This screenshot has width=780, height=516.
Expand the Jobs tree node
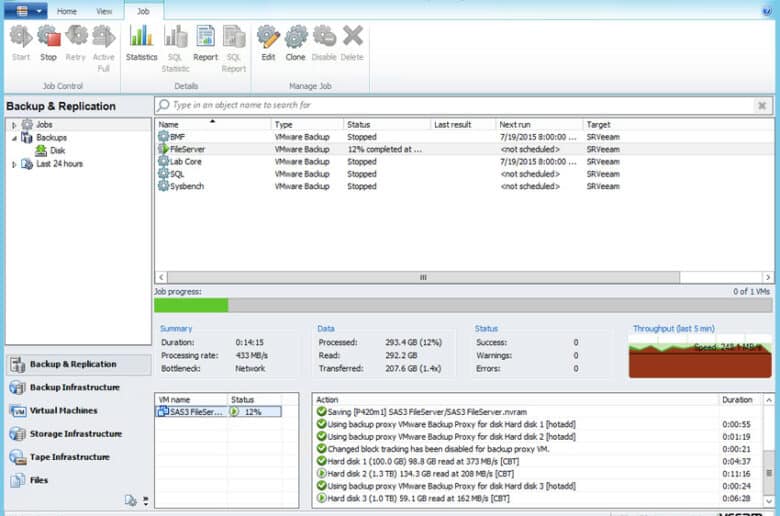14,125
